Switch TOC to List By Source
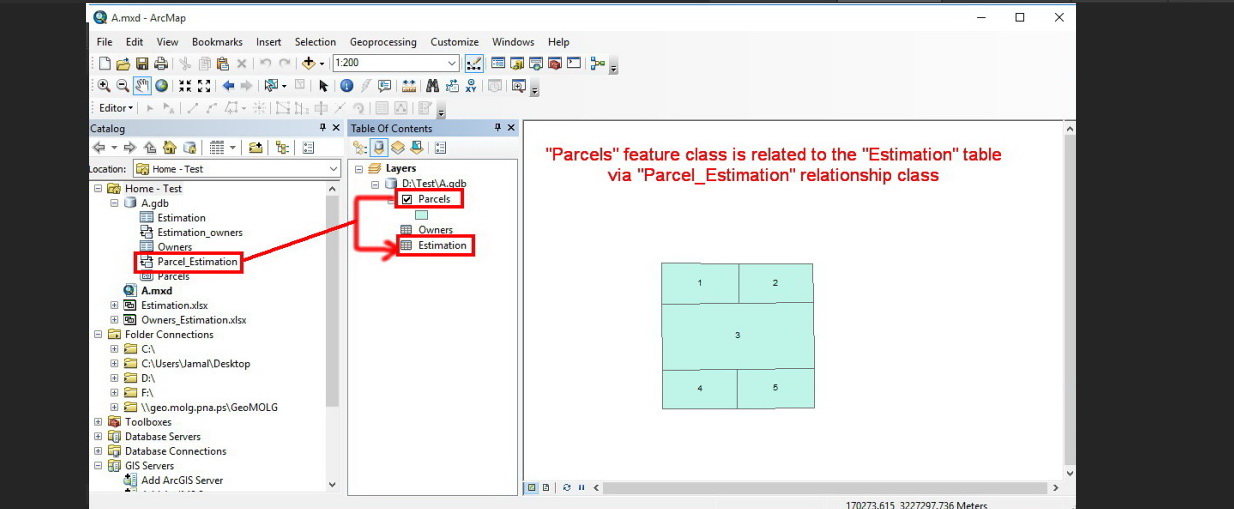The height and width of the screenshot is (509, 1234). (x=380, y=147)
